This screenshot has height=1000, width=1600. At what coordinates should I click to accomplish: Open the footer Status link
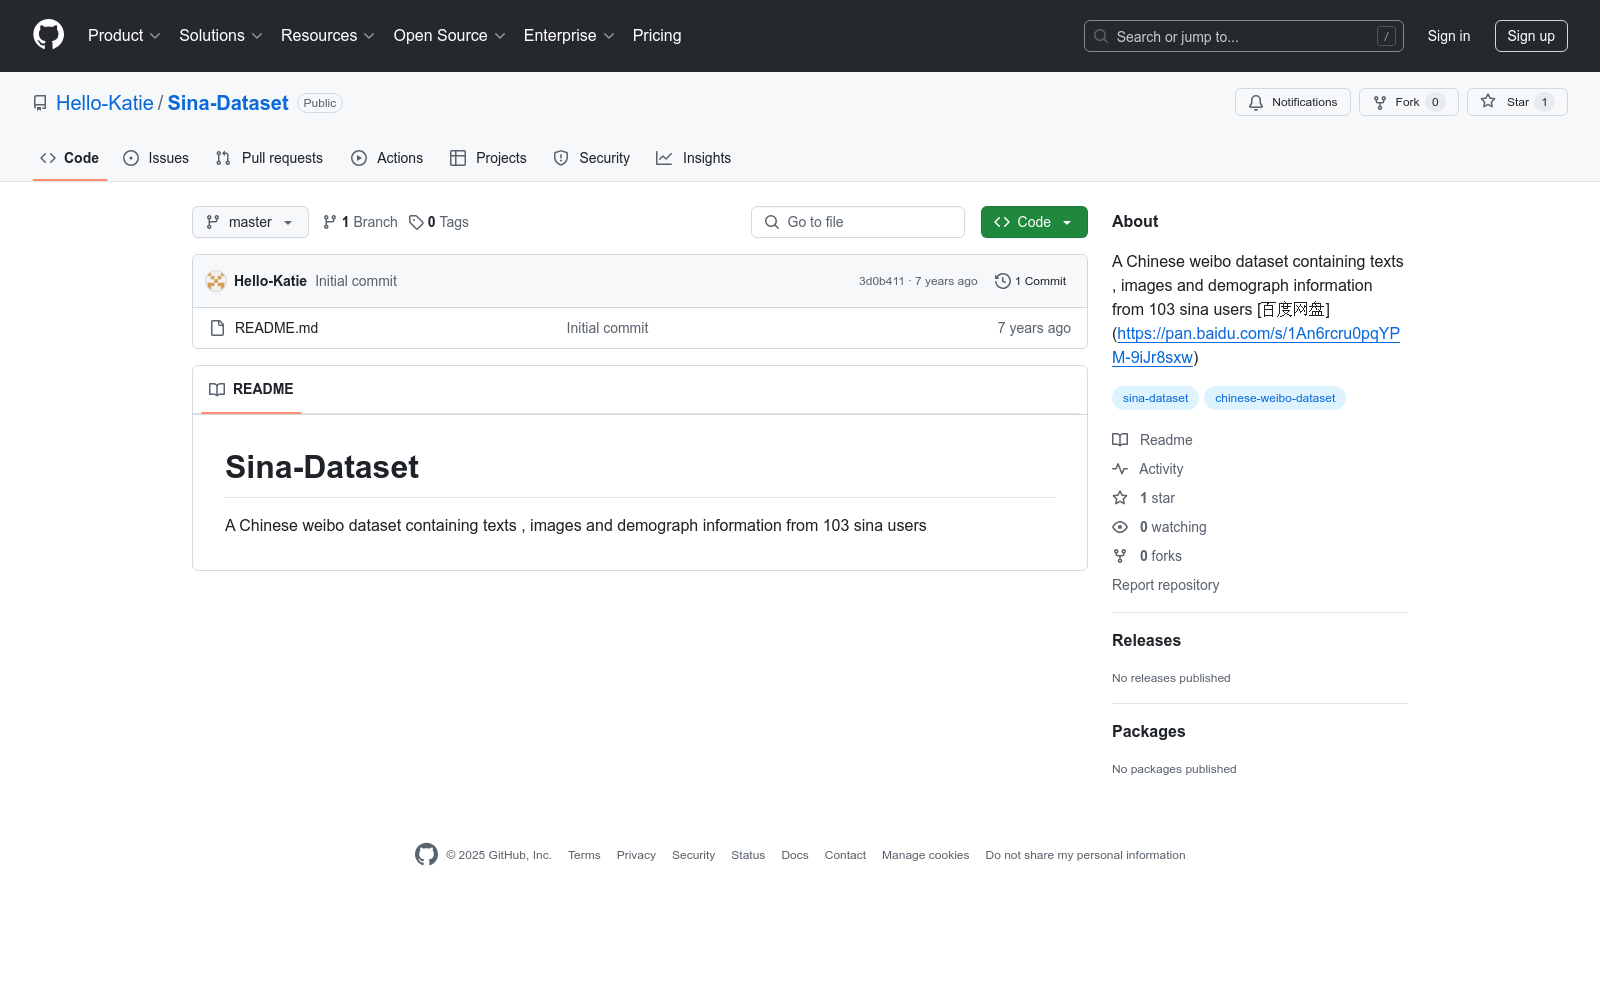tap(748, 855)
